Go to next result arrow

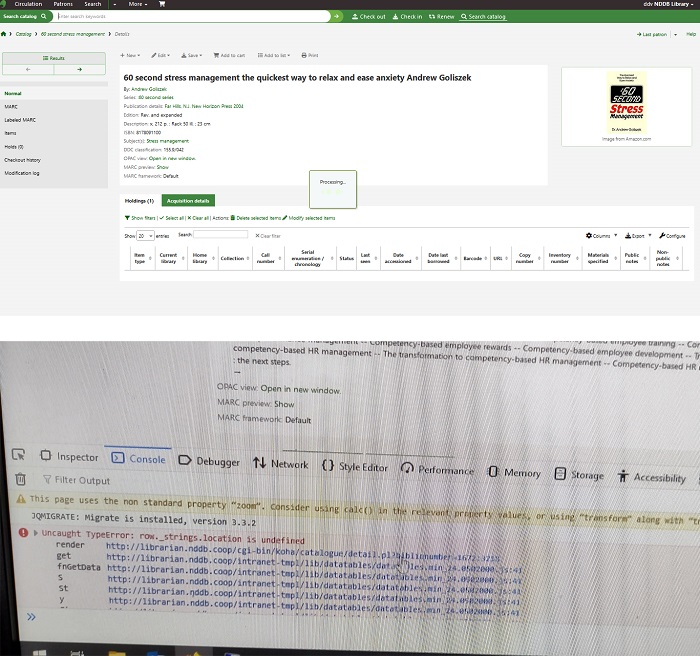[x=79, y=70]
